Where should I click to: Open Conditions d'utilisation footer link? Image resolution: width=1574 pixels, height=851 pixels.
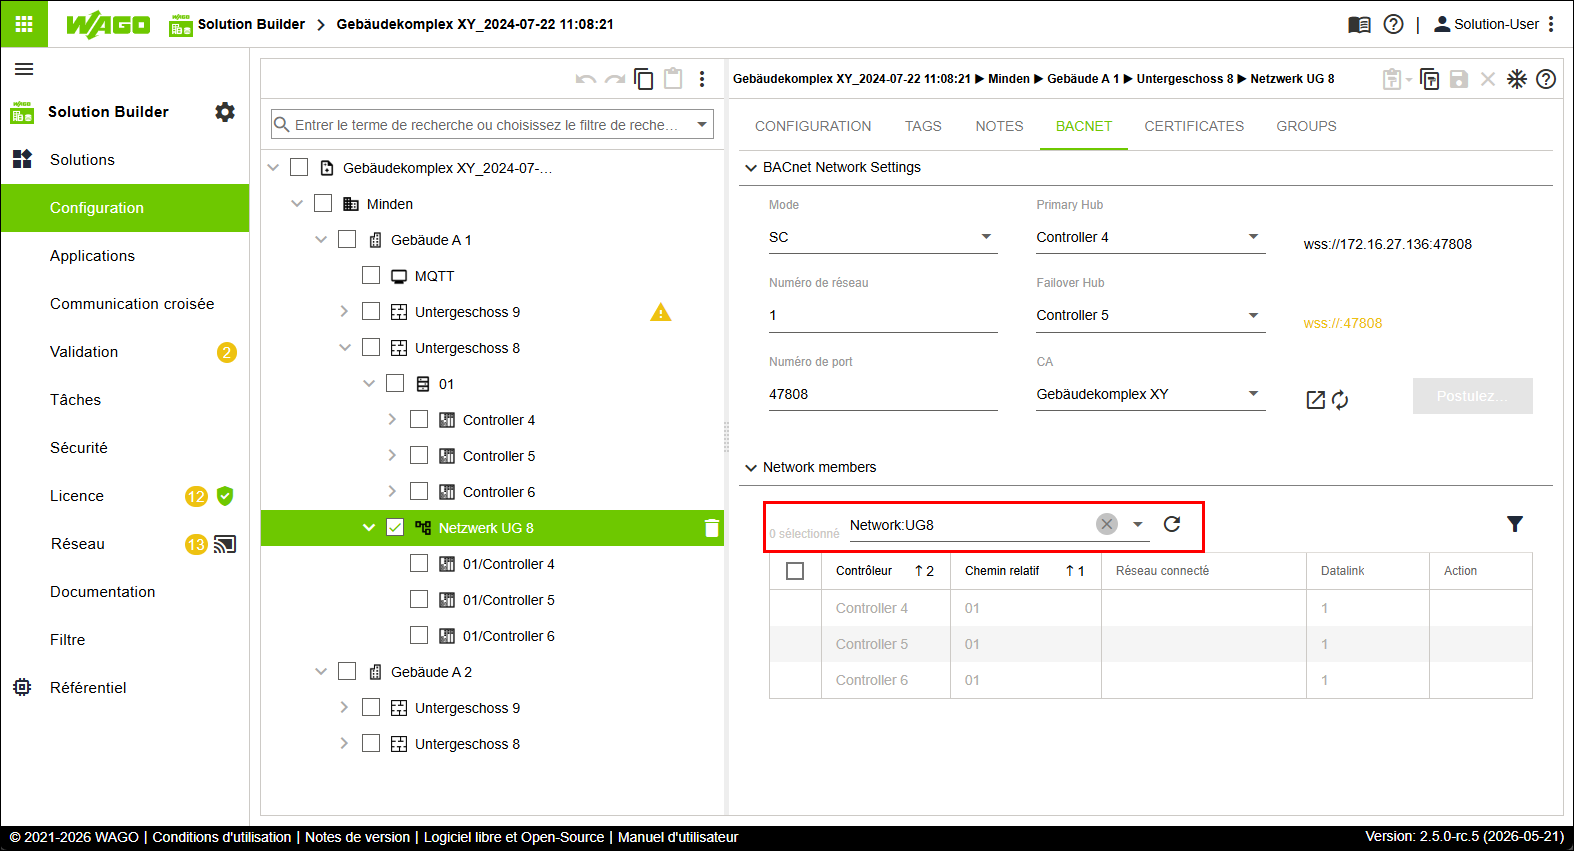tap(222, 837)
